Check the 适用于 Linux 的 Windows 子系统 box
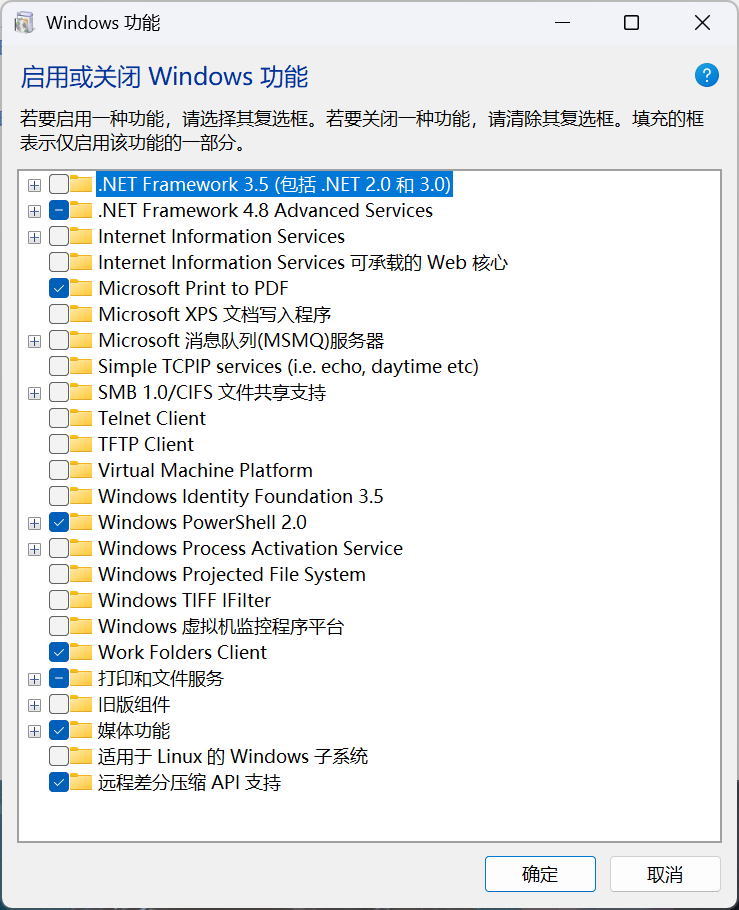This screenshot has width=739, height=910. tap(59, 757)
